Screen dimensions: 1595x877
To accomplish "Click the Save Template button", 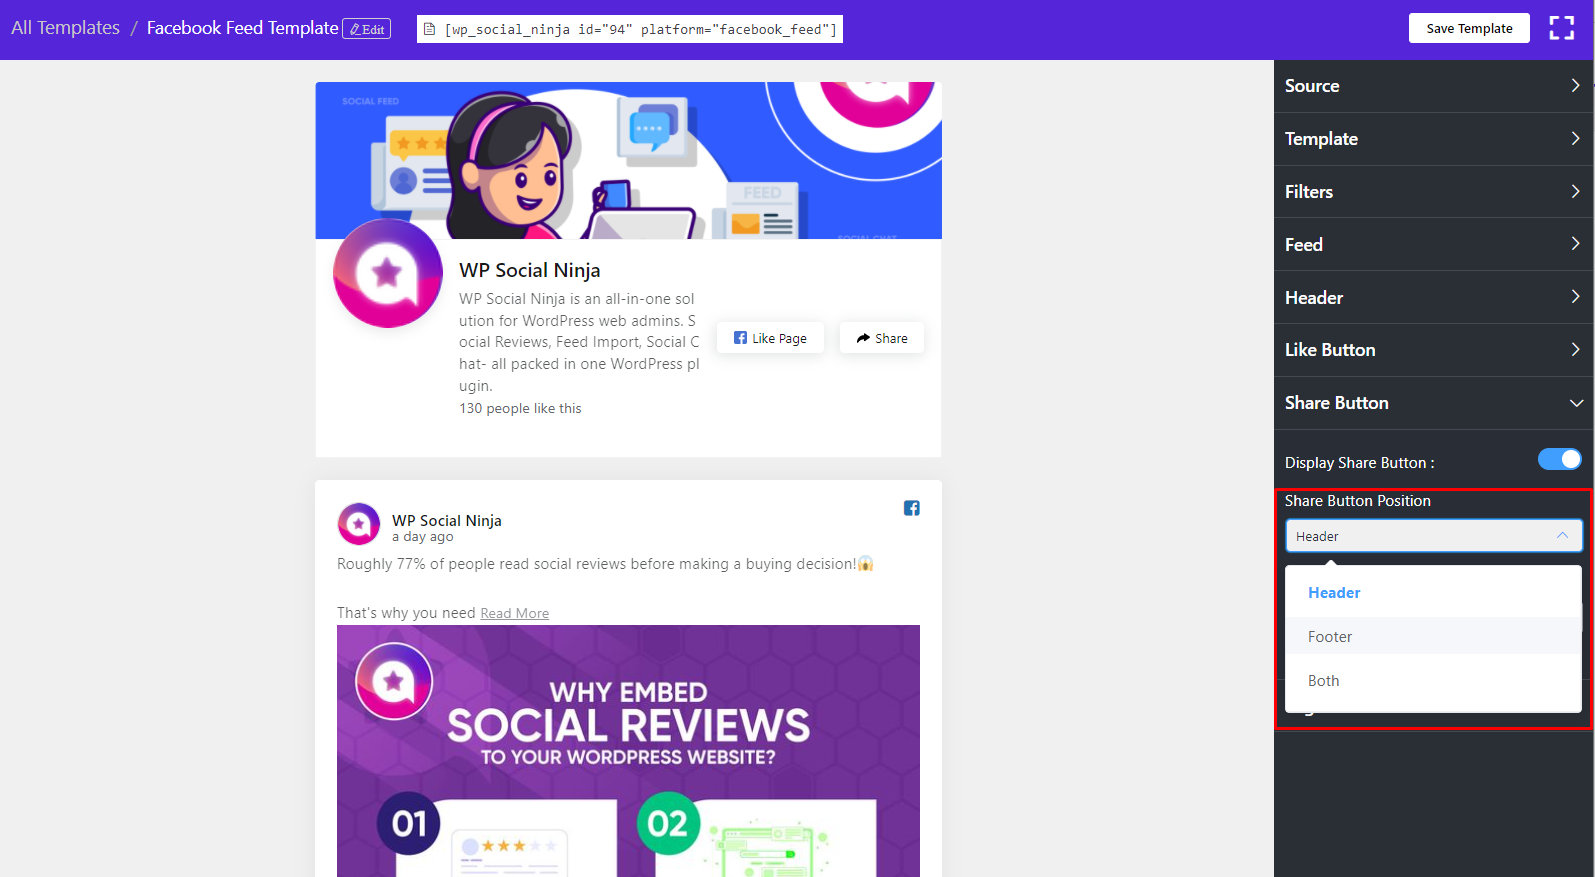I will click(1469, 28).
